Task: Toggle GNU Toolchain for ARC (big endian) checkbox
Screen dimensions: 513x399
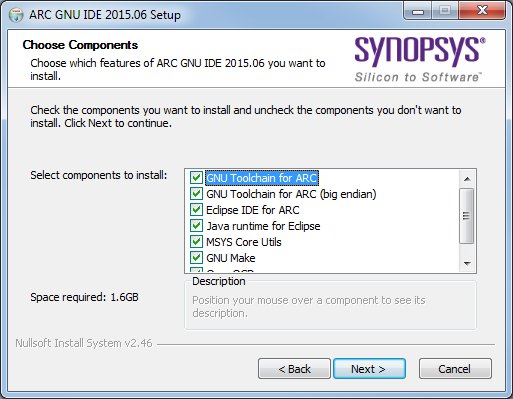Action: tap(196, 194)
